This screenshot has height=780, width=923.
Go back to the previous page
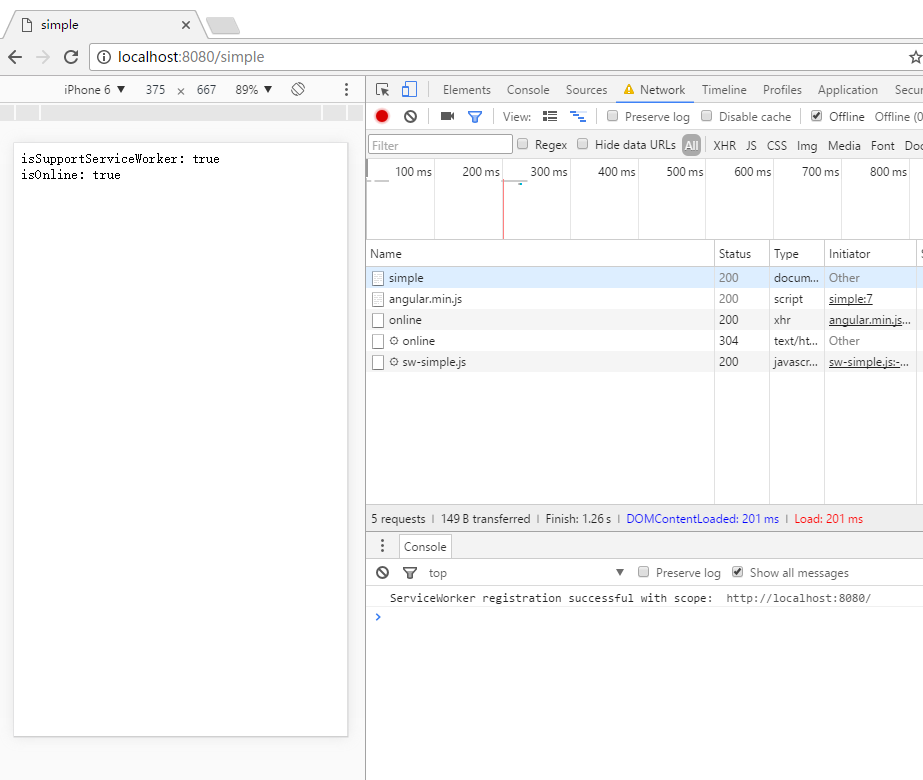15,57
